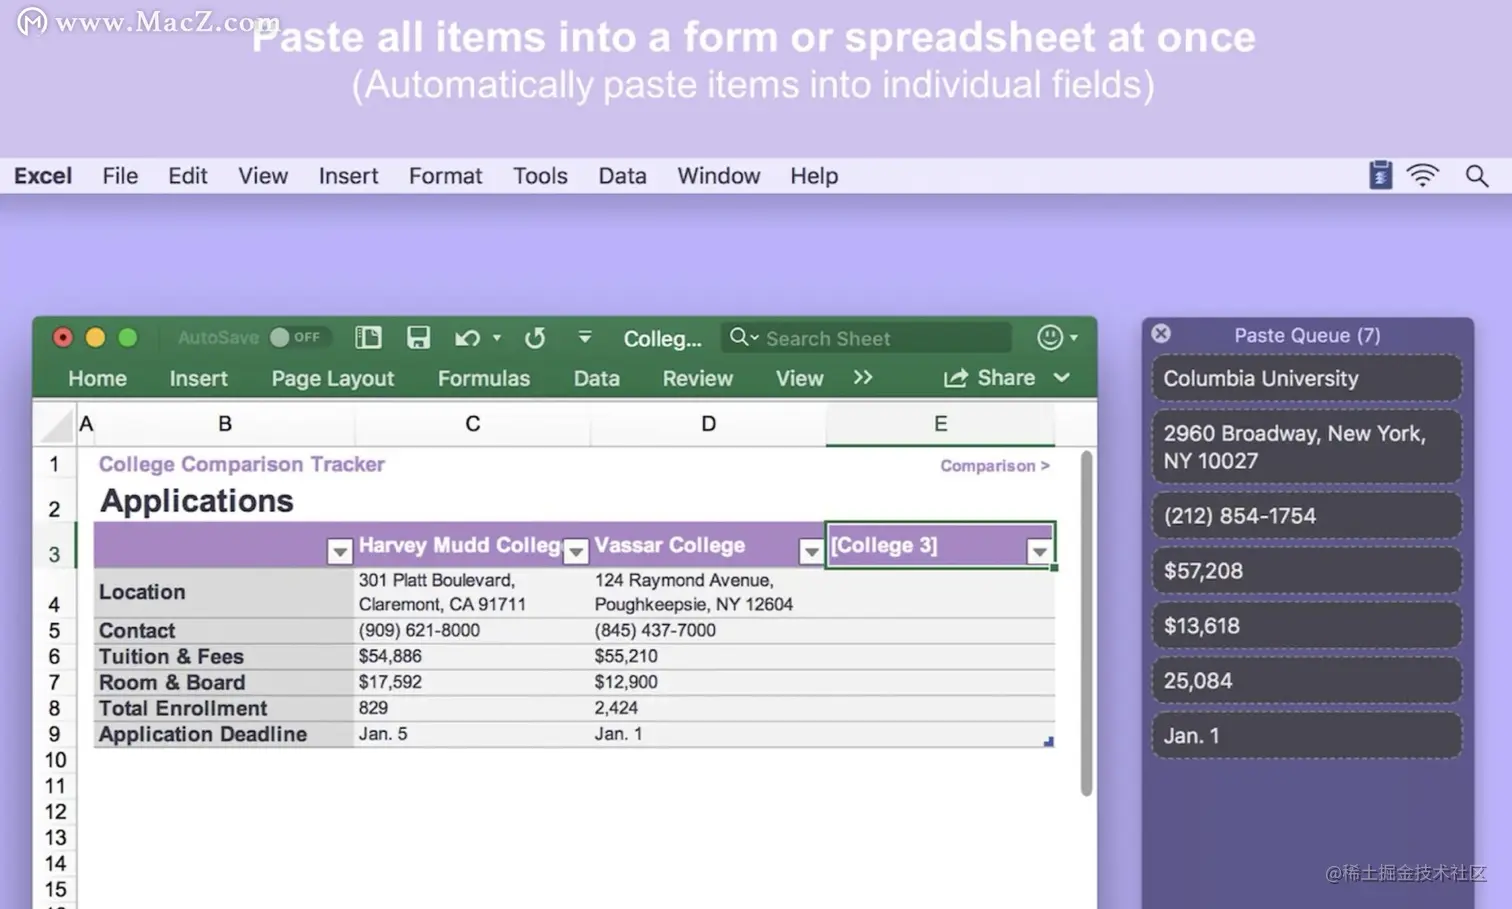Click the (845) 437-7000 contact cell
The image size is (1512, 909).
pyautogui.click(x=708, y=631)
